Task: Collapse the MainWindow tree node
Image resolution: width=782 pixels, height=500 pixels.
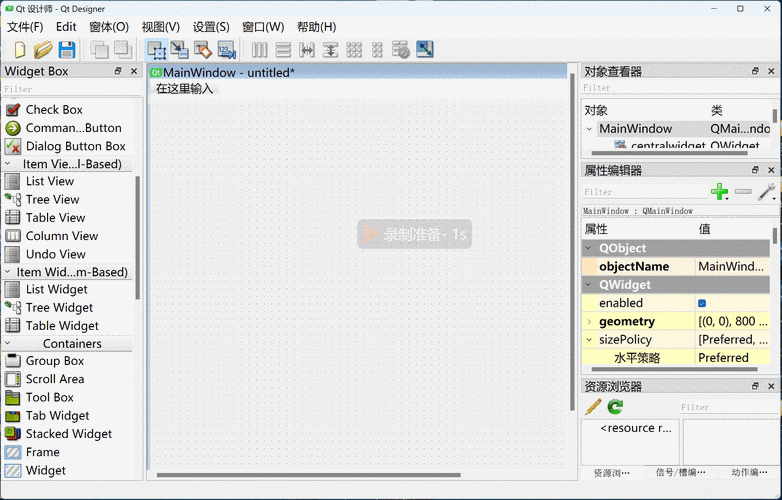Action: (x=589, y=129)
